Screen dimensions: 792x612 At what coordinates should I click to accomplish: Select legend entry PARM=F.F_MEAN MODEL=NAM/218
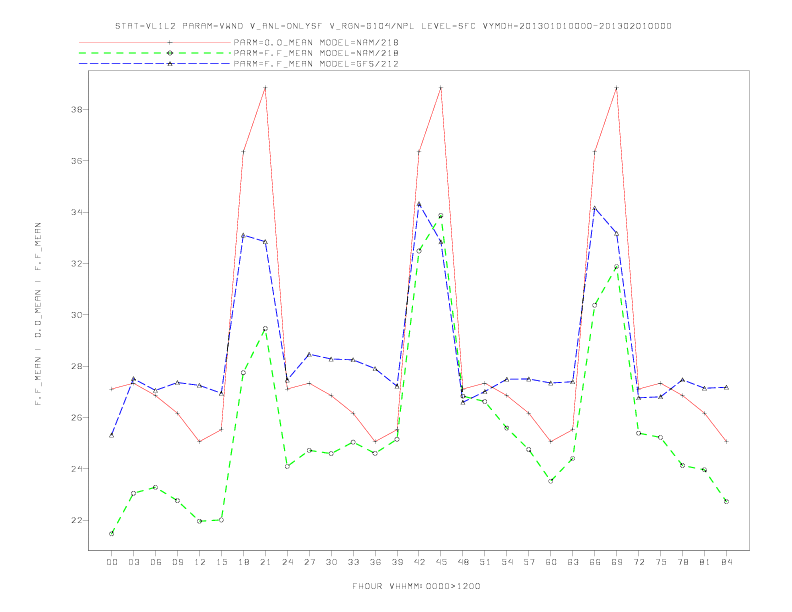click(x=316, y=53)
